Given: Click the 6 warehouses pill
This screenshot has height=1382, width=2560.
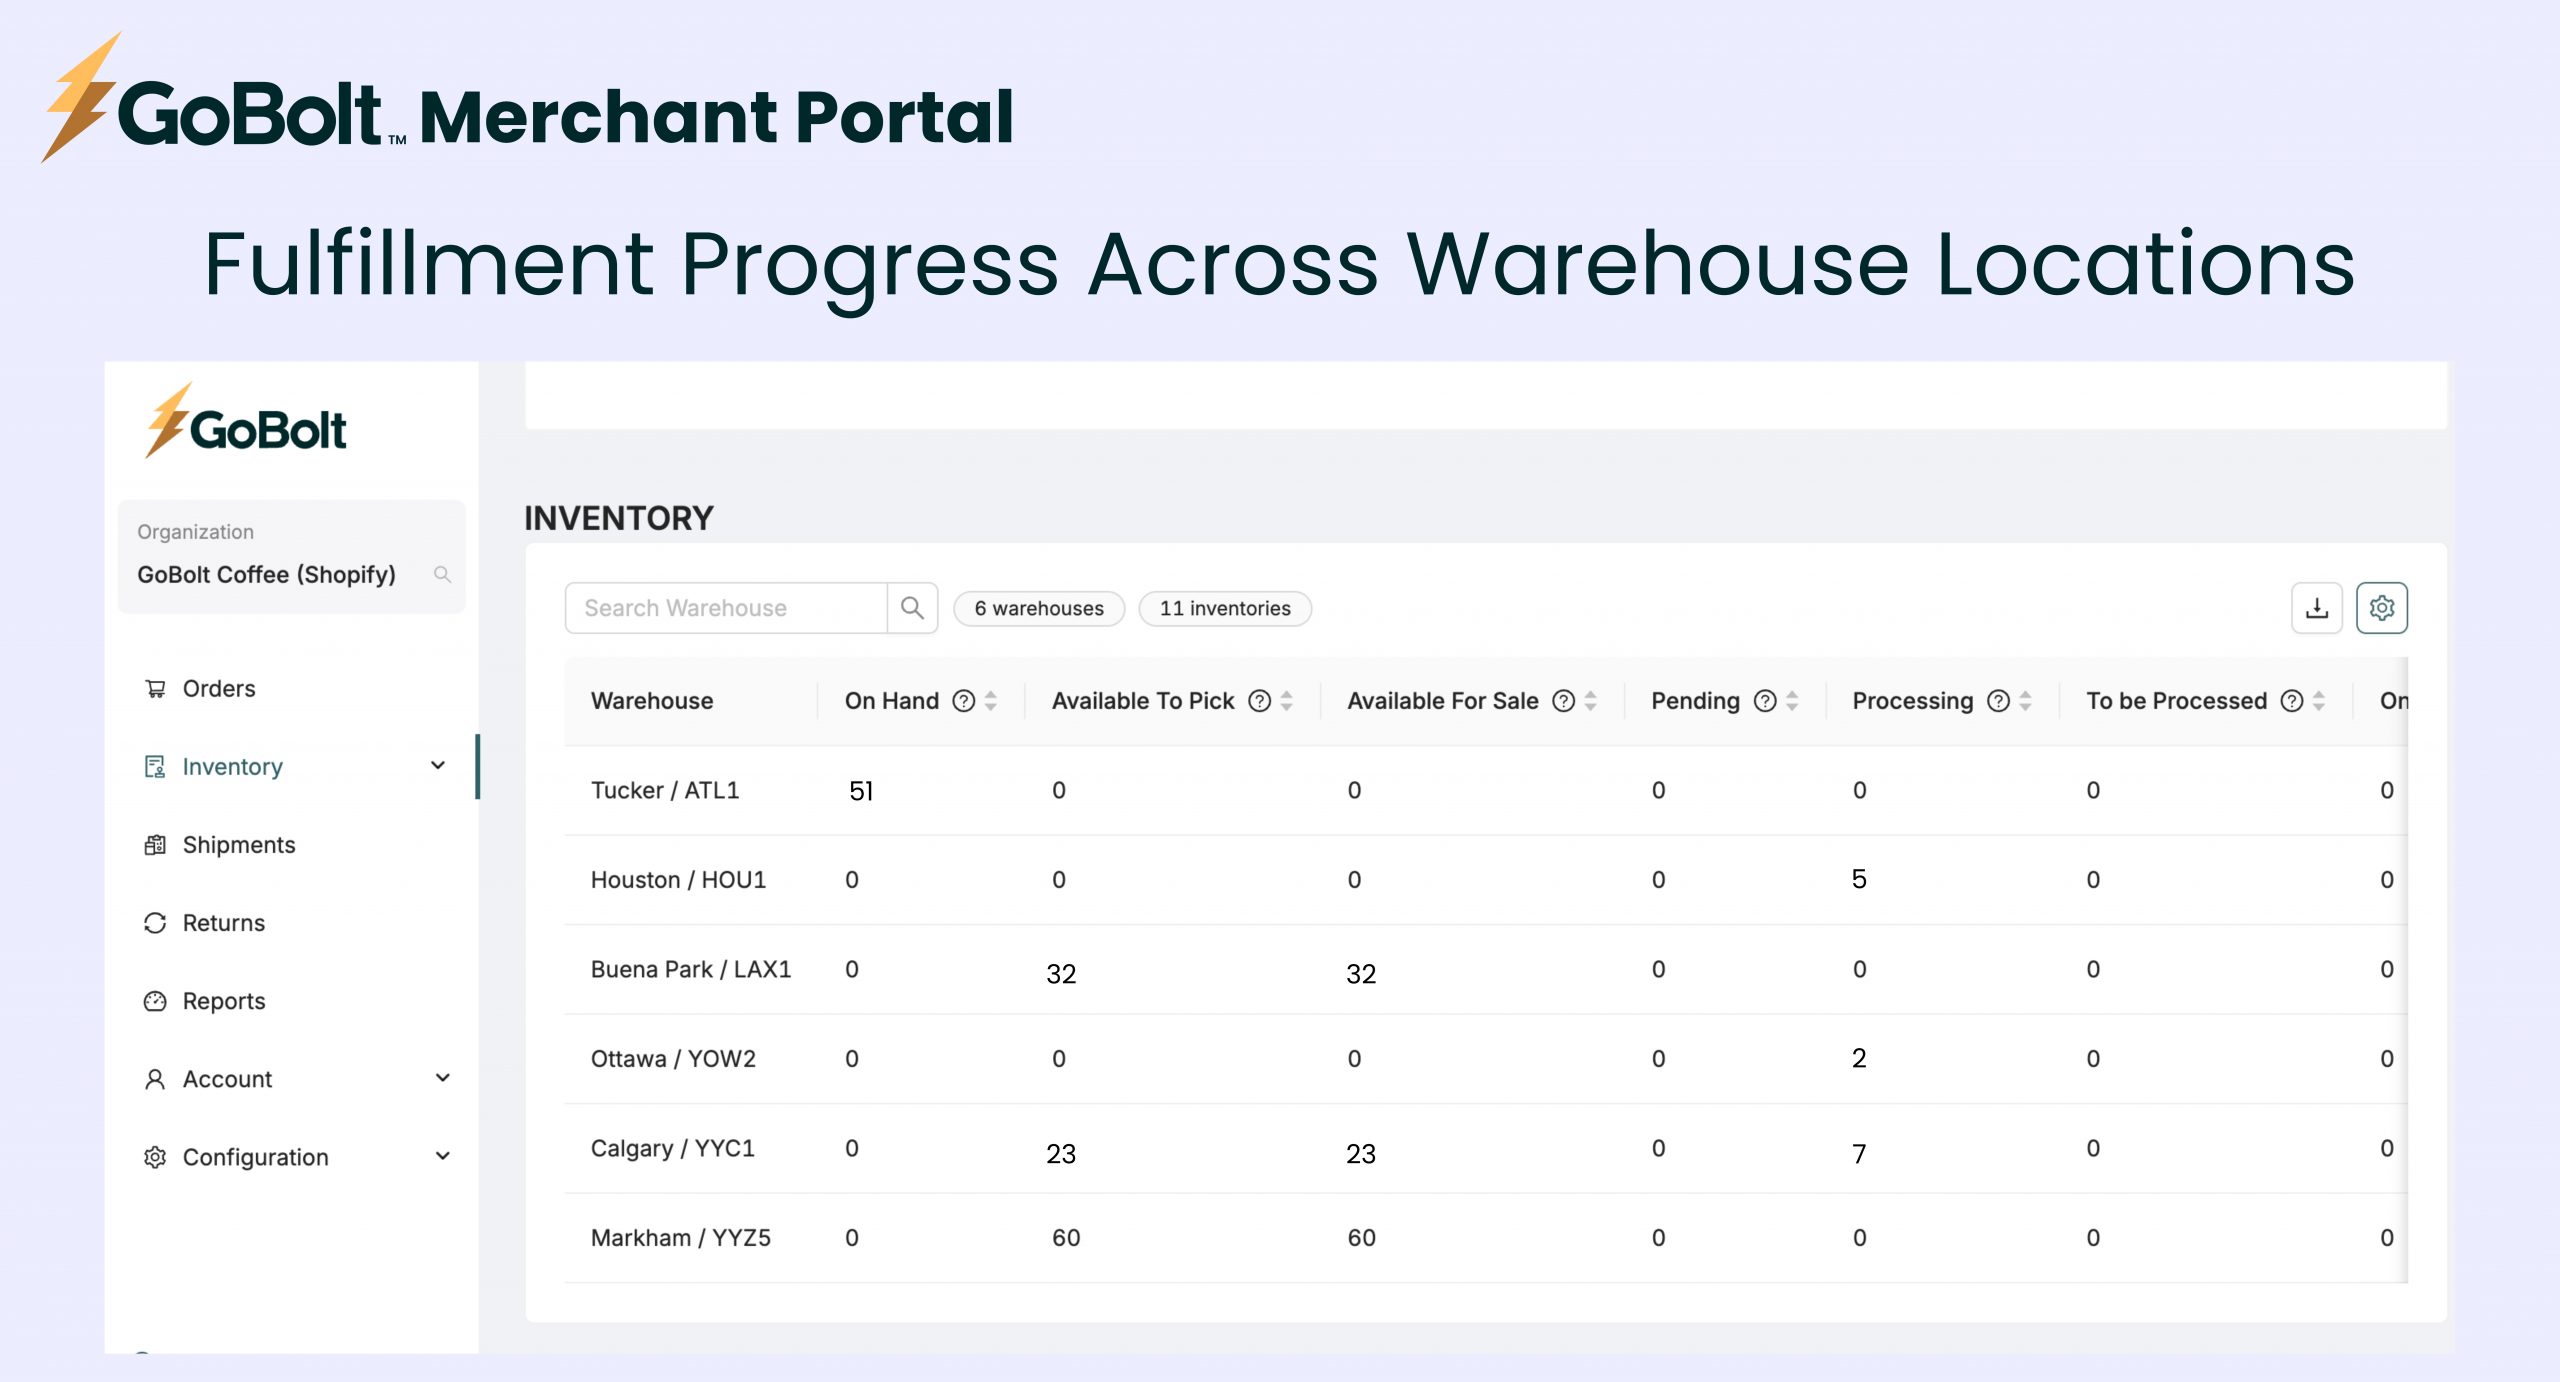Looking at the screenshot, I should coord(1039,608).
